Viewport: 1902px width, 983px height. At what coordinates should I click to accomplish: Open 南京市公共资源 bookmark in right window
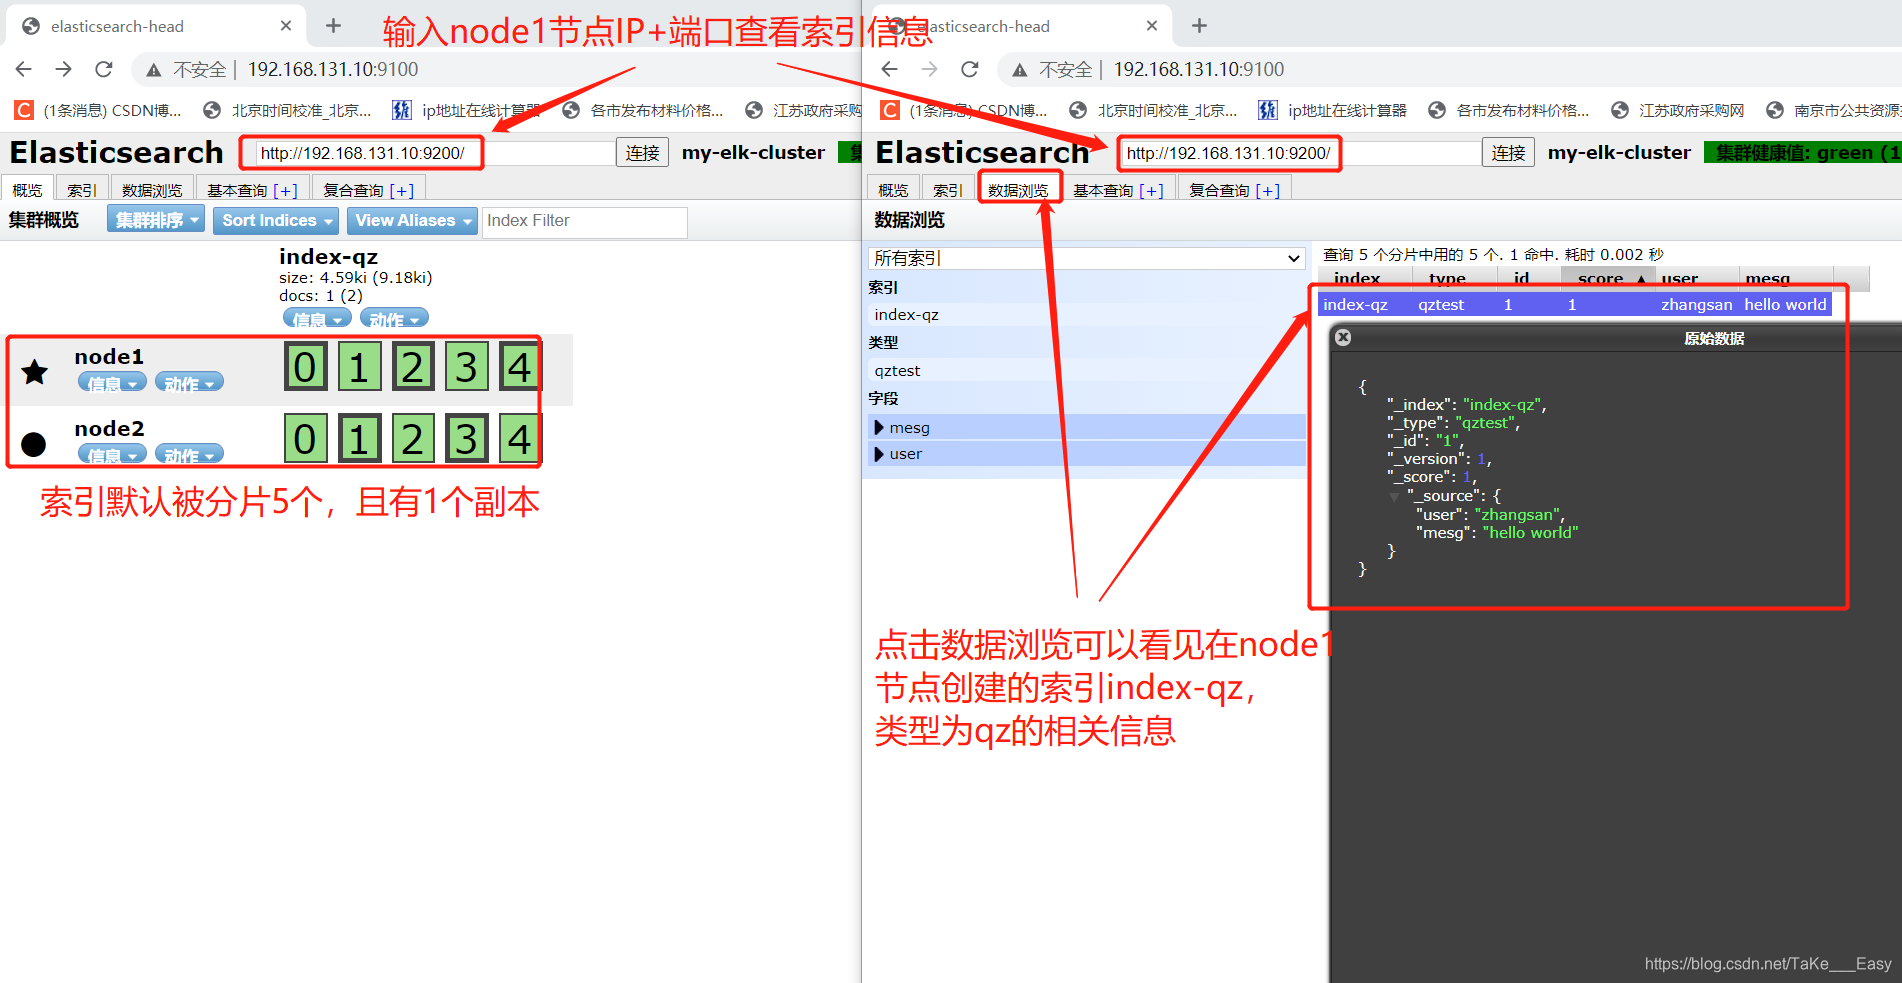tap(1833, 110)
